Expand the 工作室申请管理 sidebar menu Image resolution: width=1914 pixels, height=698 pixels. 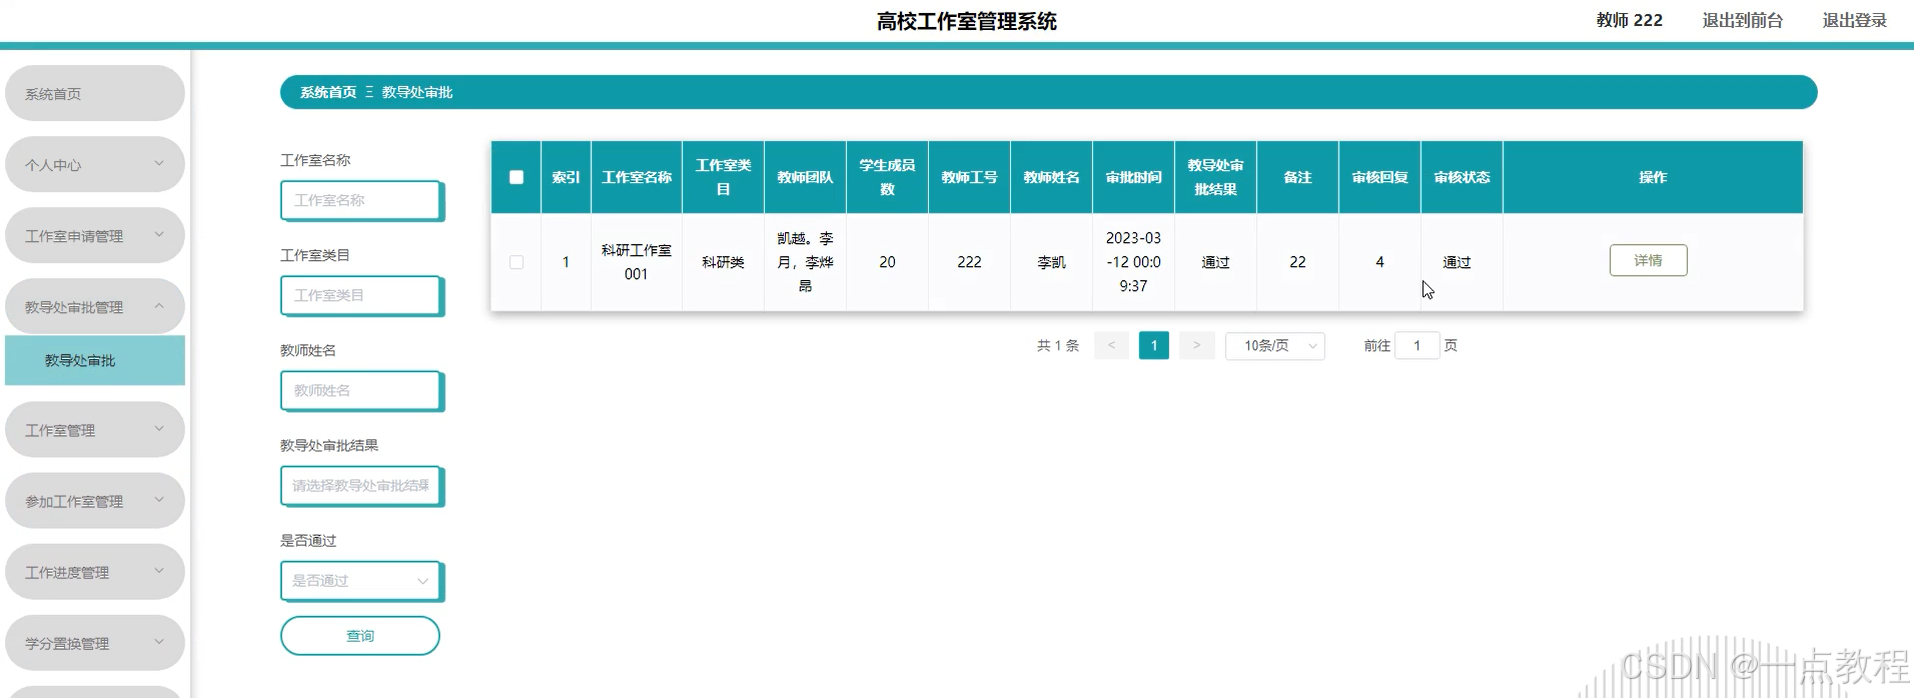click(x=95, y=235)
